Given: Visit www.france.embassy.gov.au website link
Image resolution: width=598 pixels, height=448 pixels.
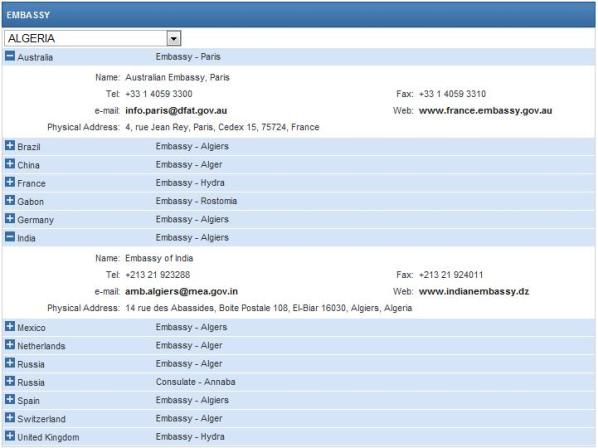Looking at the screenshot, I should coord(485,111).
